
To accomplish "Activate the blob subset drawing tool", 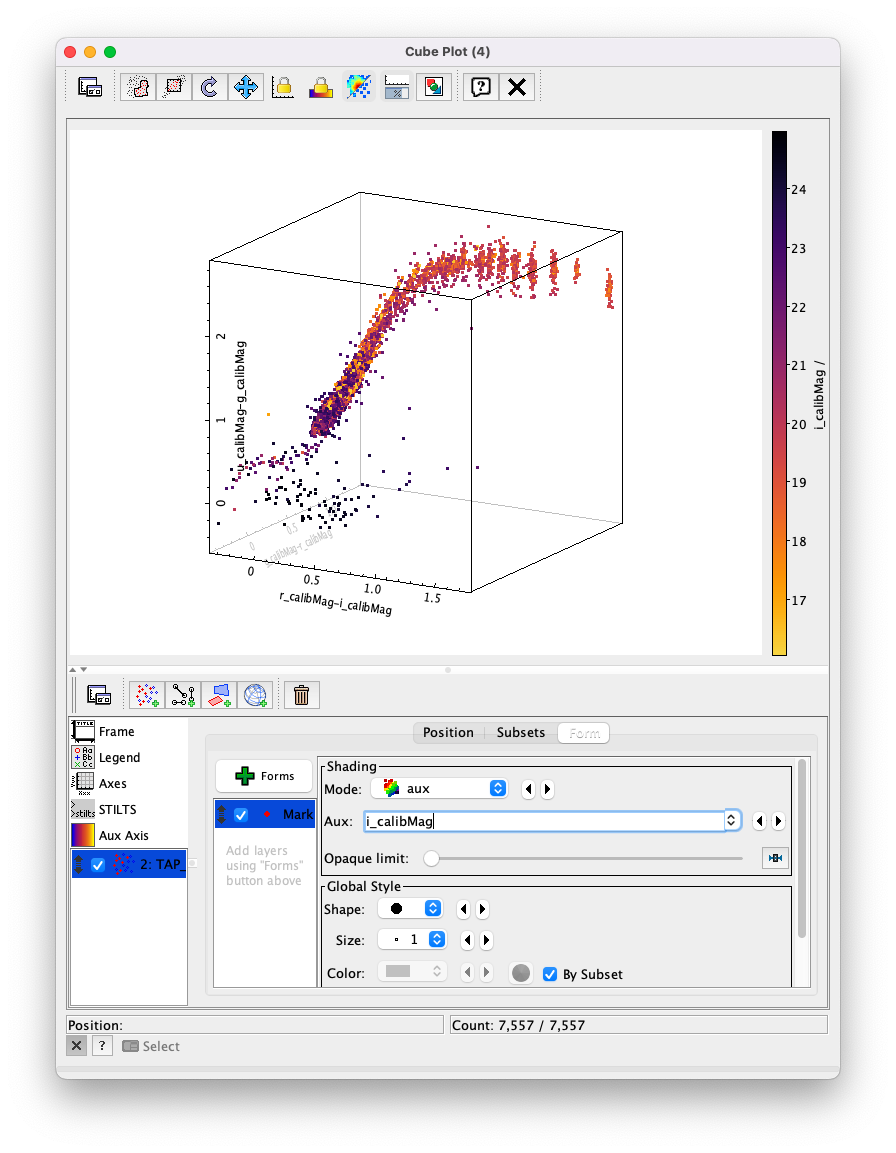I will 137,86.
